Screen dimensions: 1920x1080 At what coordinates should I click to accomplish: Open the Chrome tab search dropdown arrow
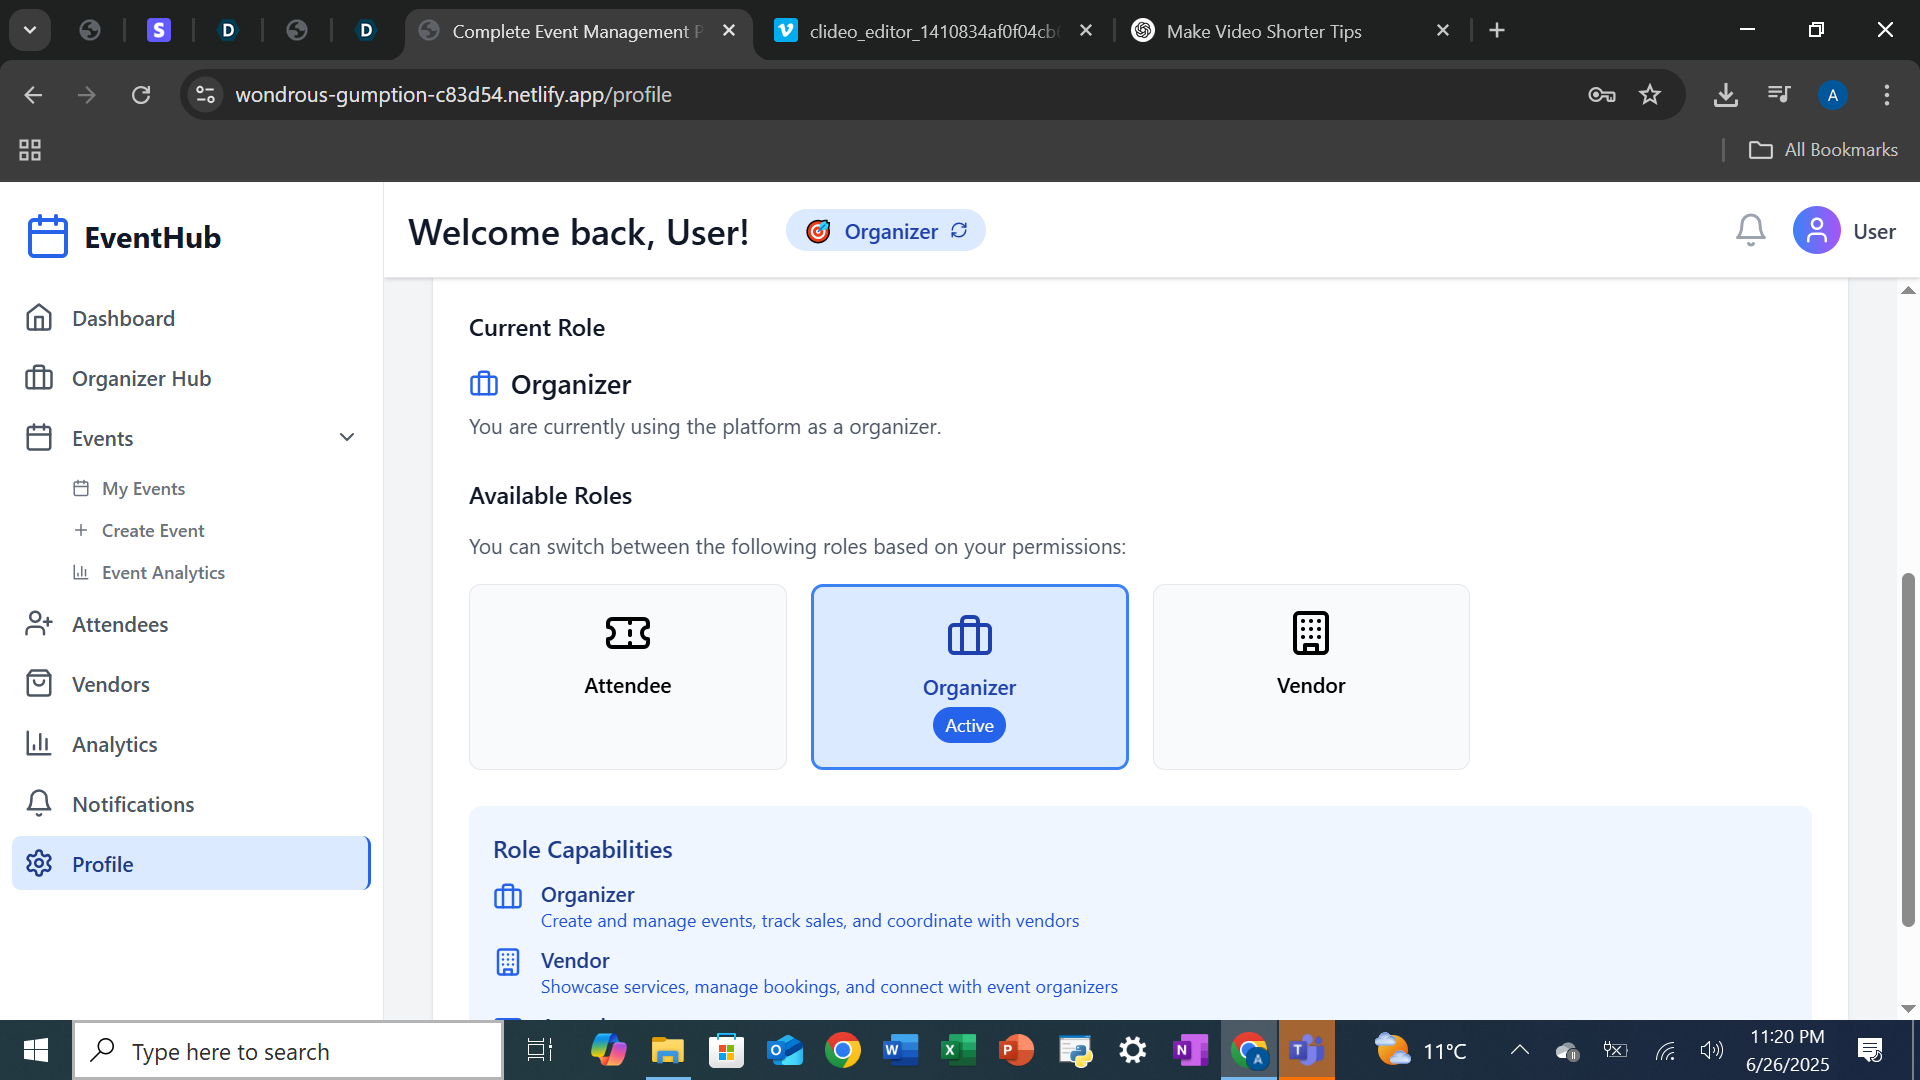[30, 30]
